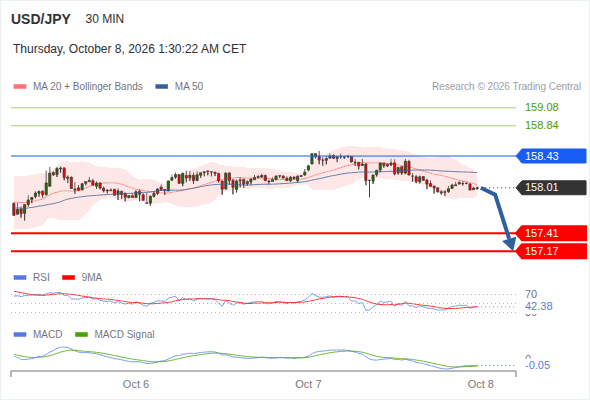
Task: Click the MACD blue legend marker
Action: click(20, 335)
